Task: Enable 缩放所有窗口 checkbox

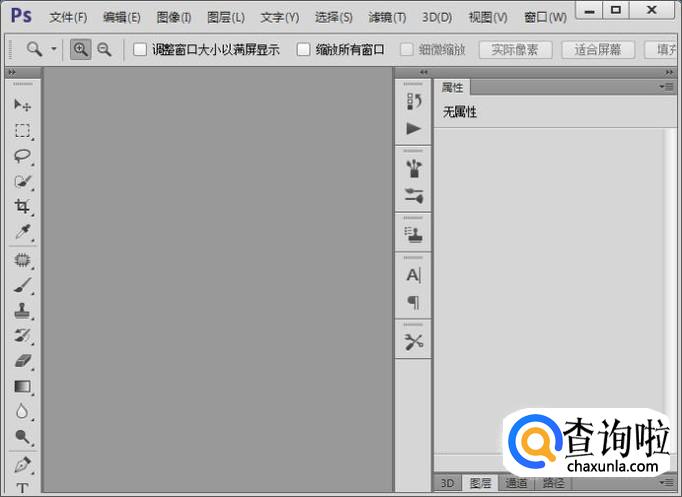Action: pyautogui.click(x=303, y=49)
